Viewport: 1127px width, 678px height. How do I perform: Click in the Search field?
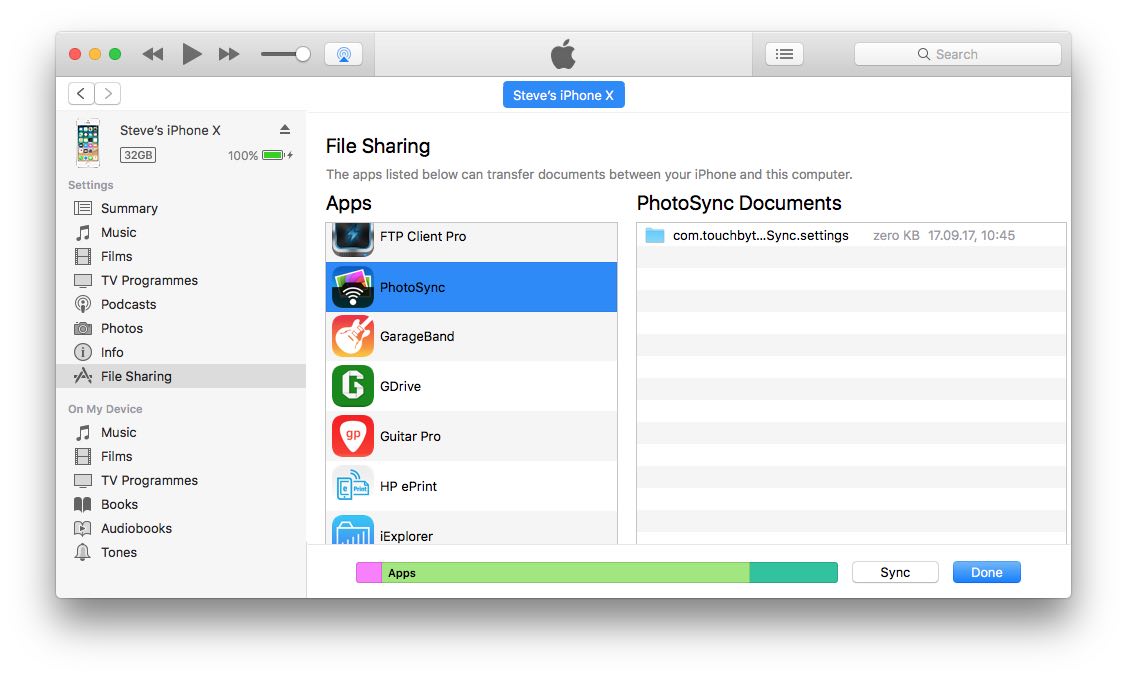tap(957, 54)
